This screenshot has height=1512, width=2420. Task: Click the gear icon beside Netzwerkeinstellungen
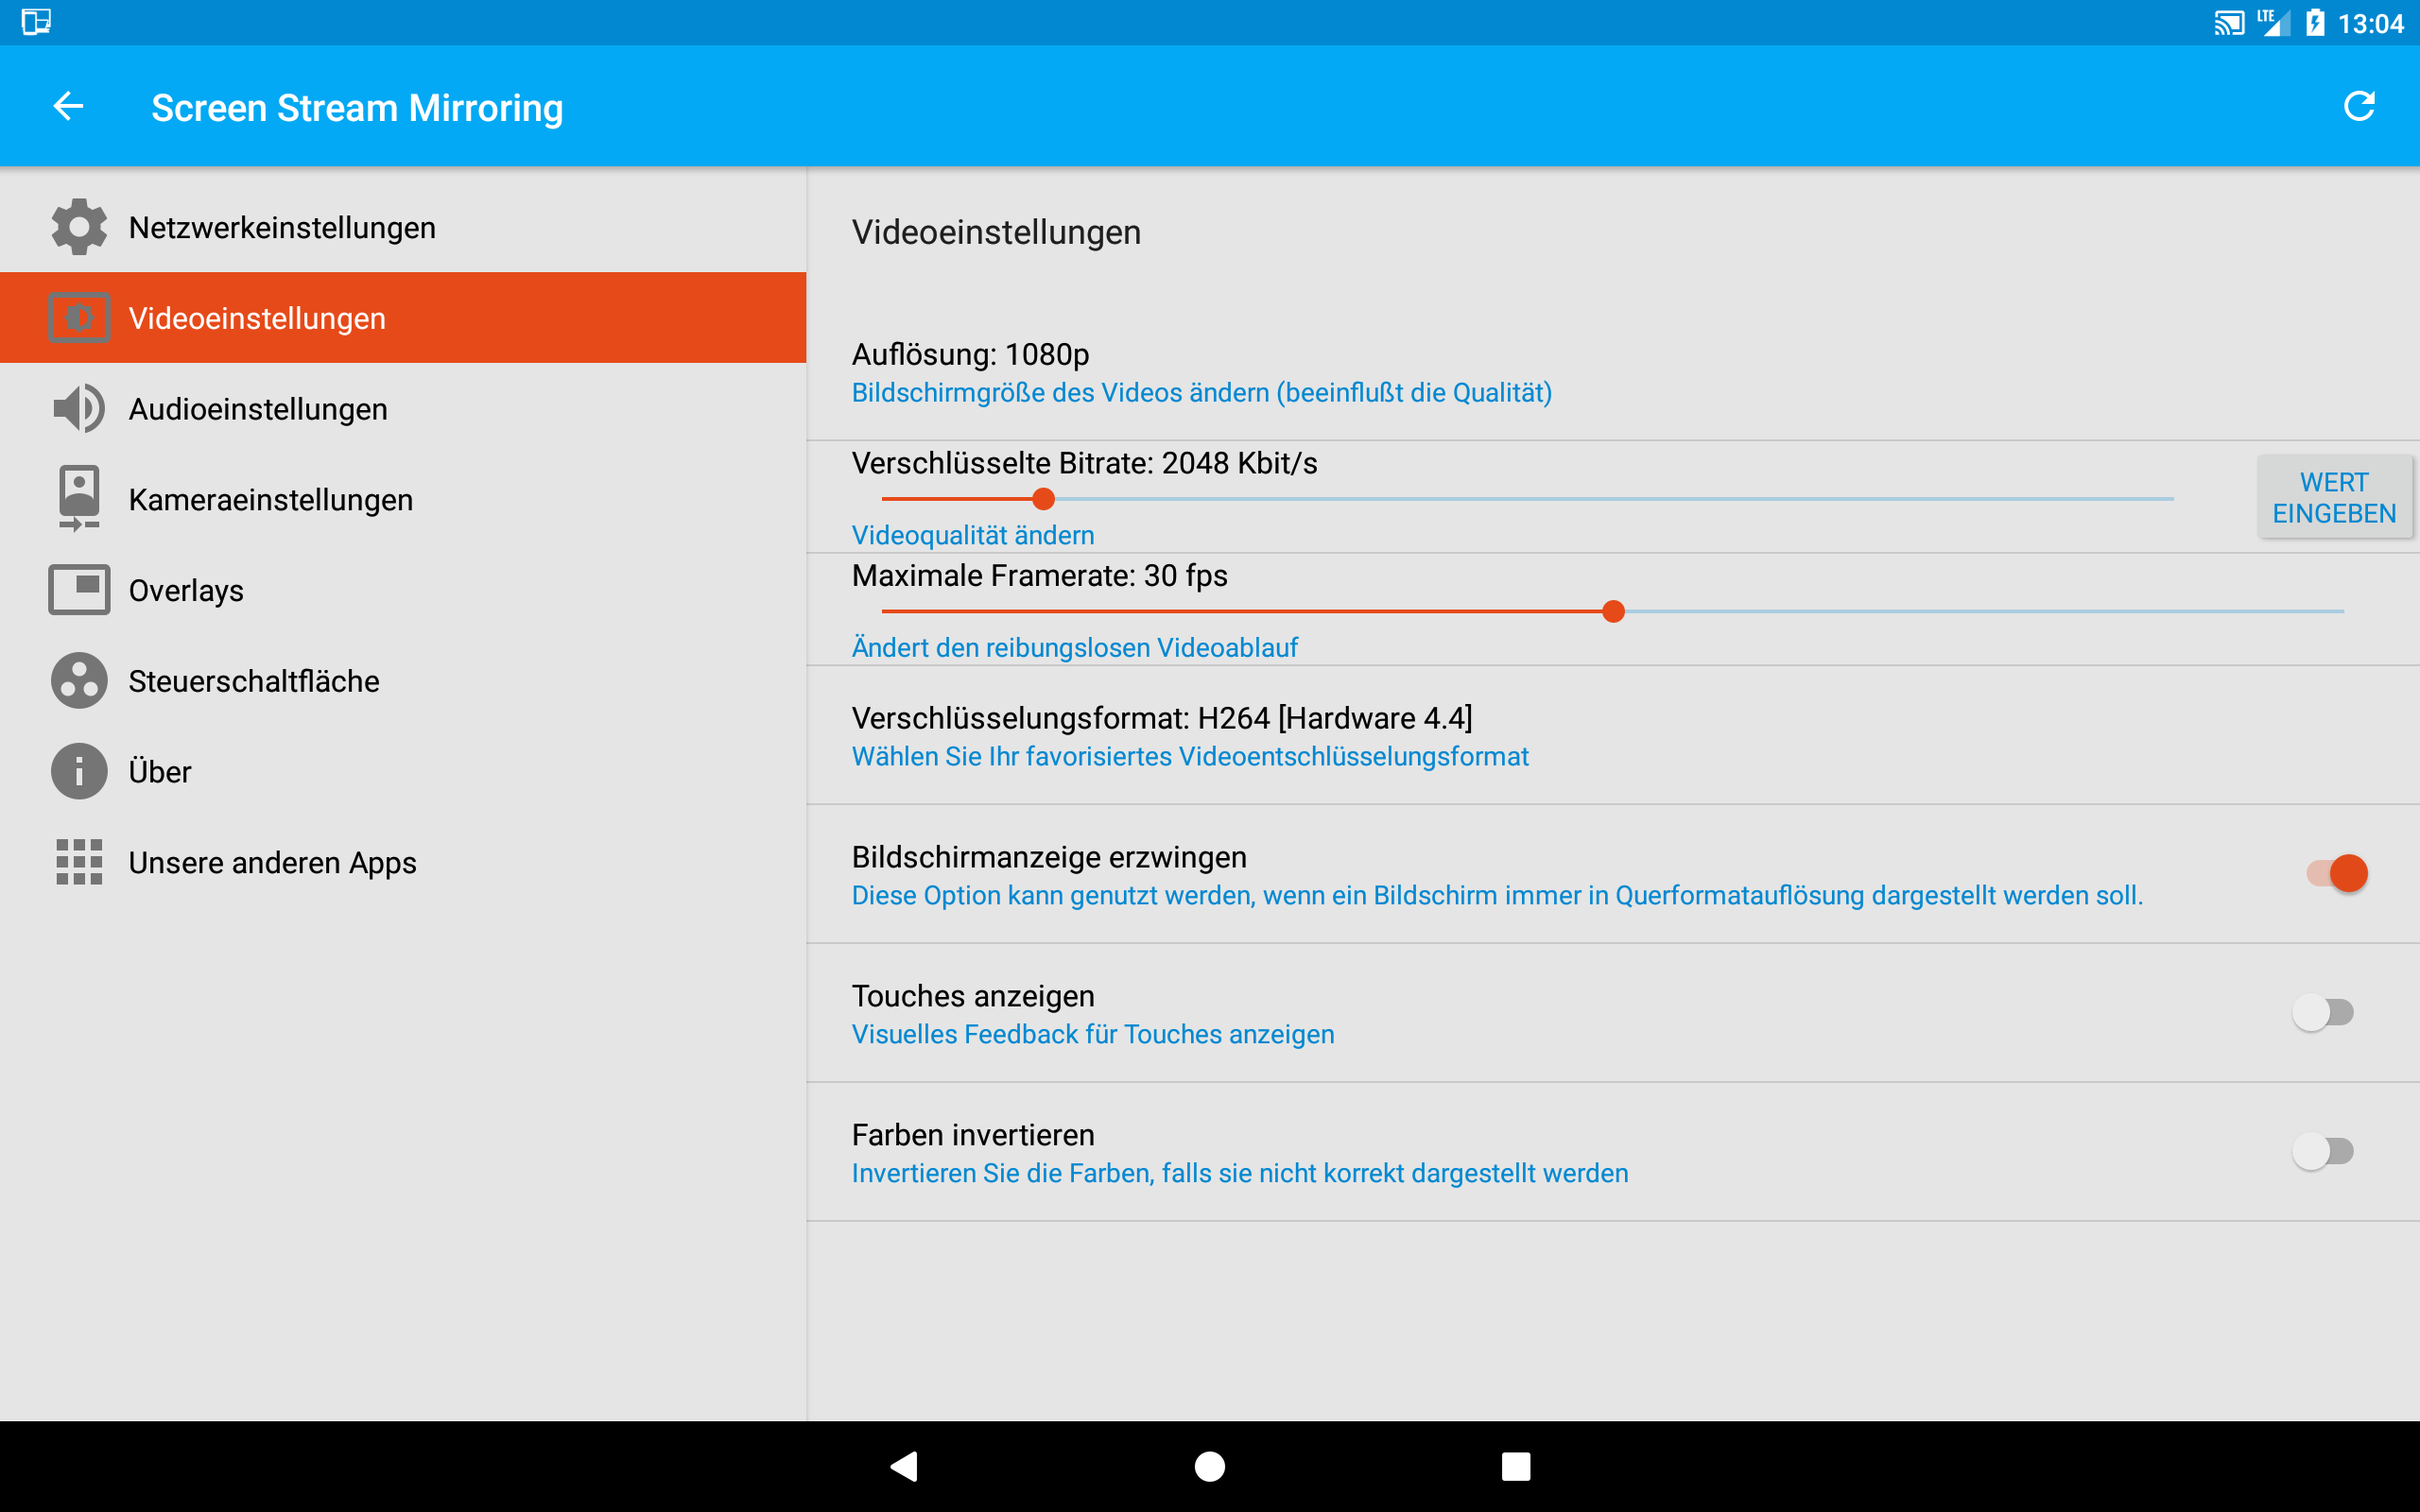(x=79, y=227)
